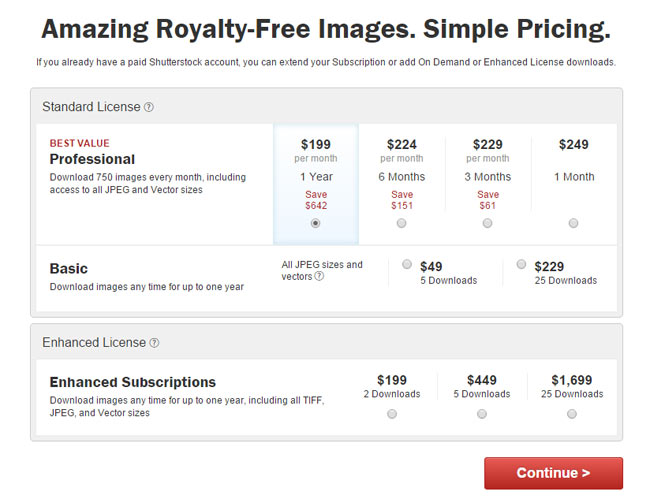Select the $224 per month 6 Months plan
This screenshot has height=499, width=650.
[401, 223]
